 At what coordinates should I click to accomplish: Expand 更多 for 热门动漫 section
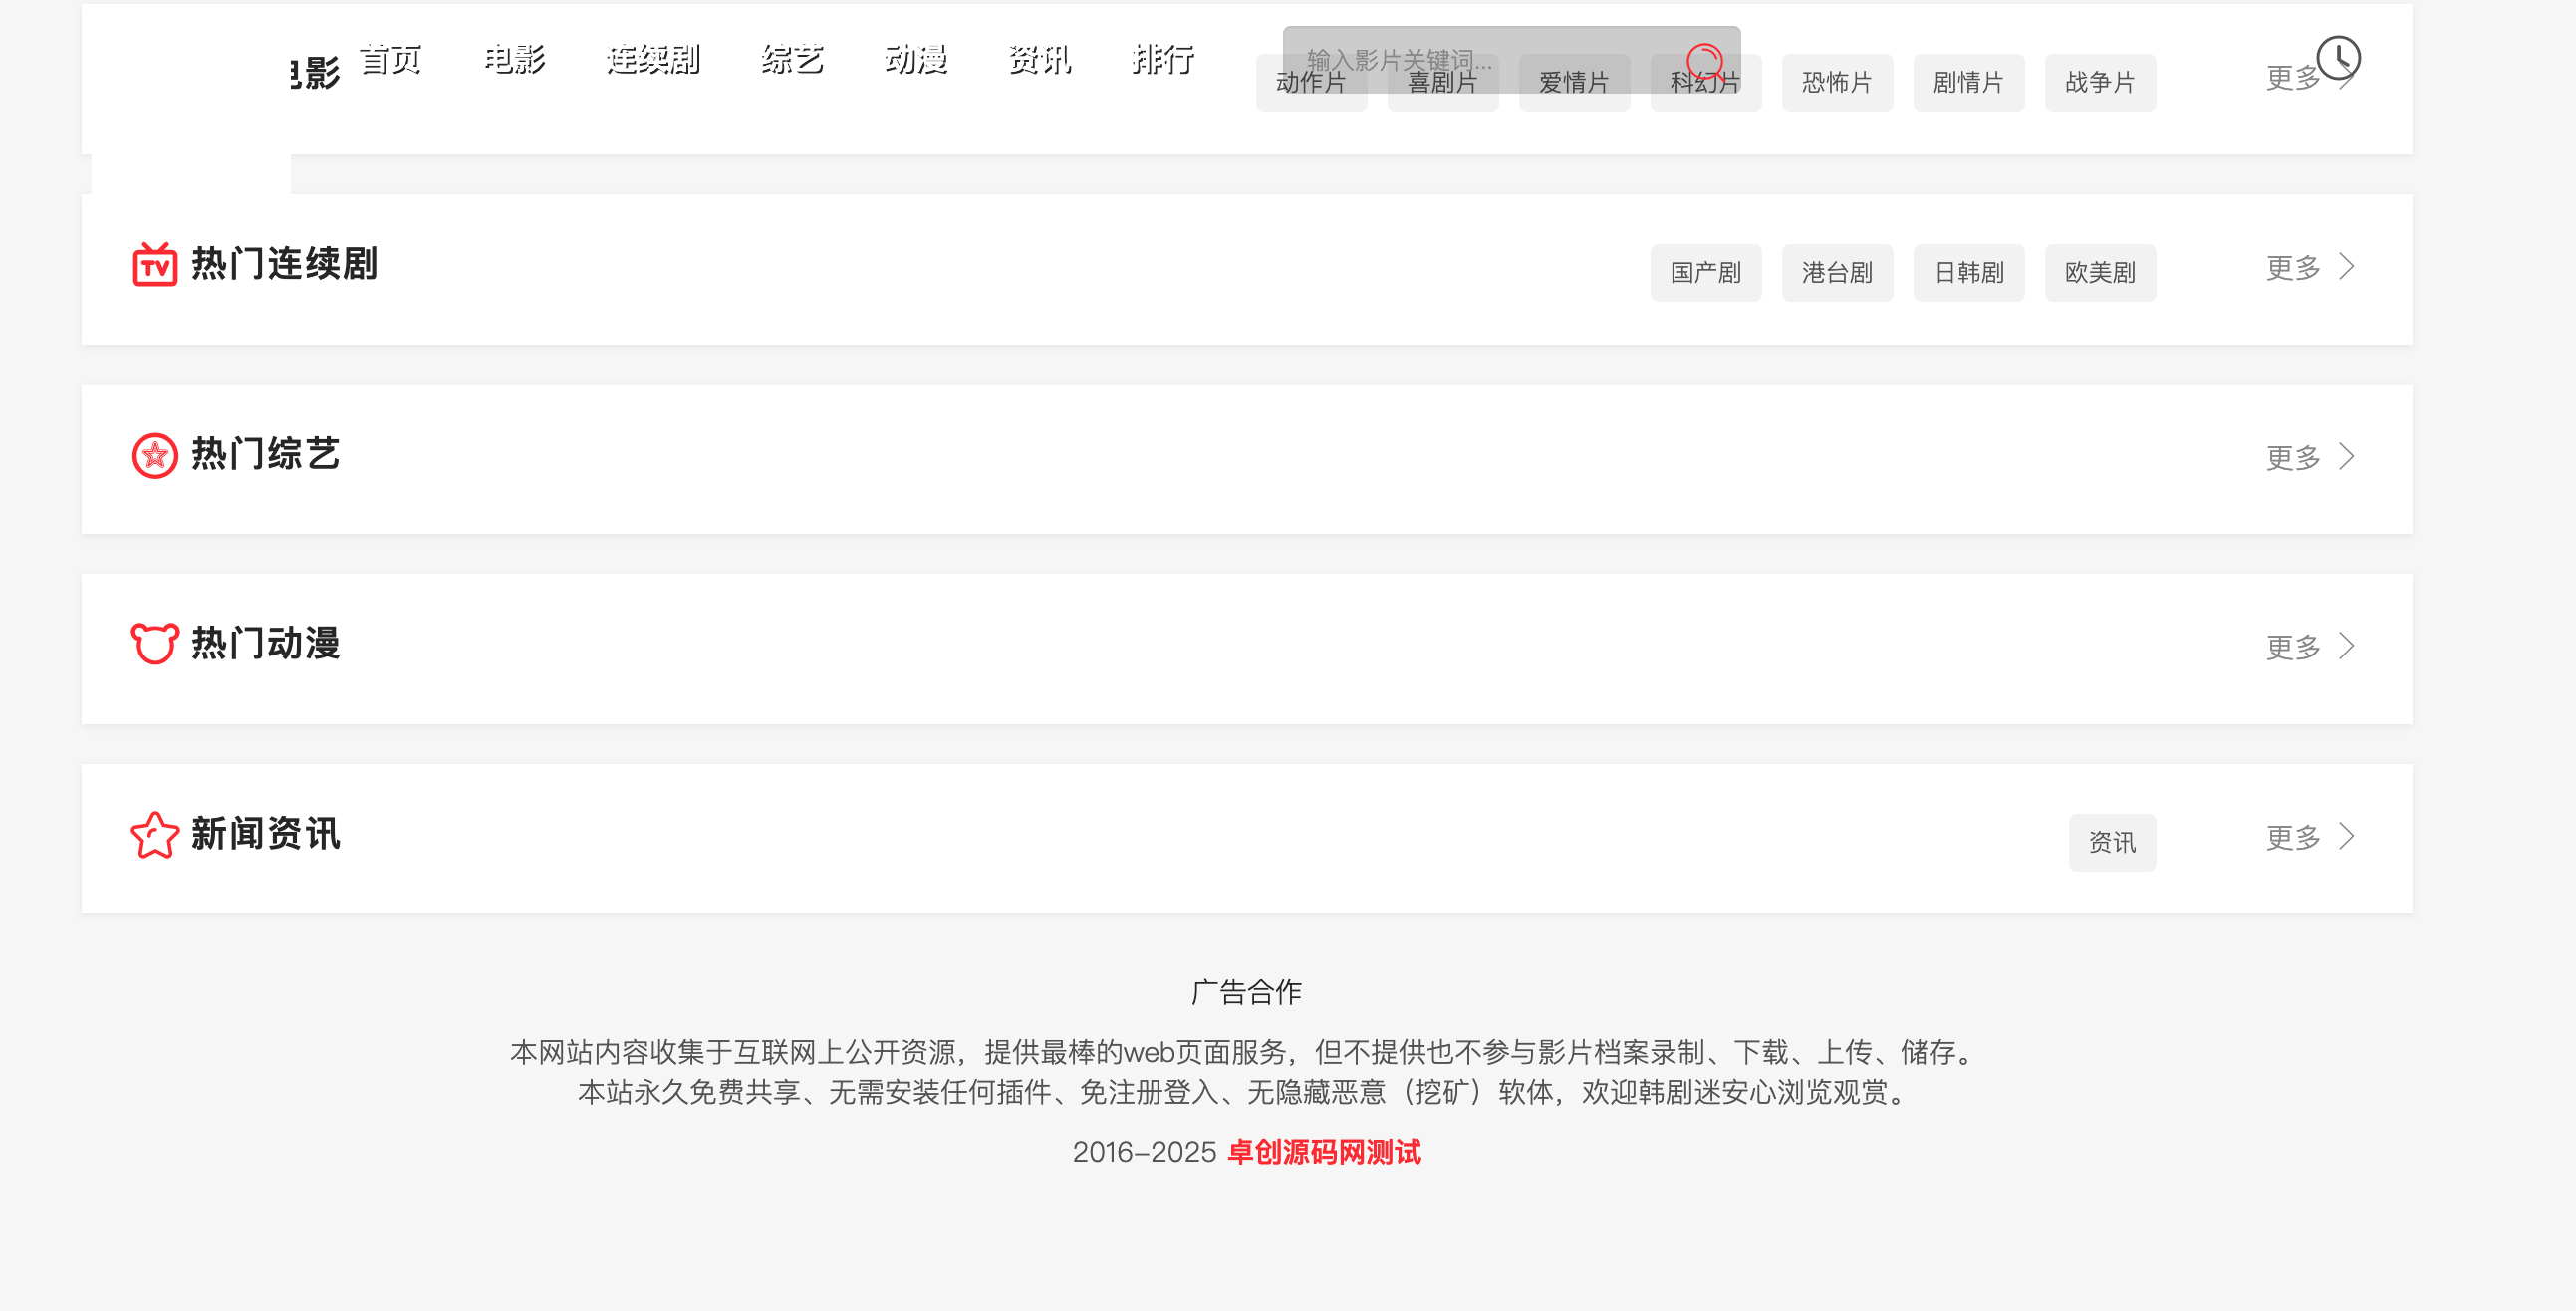pos(2310,646)
